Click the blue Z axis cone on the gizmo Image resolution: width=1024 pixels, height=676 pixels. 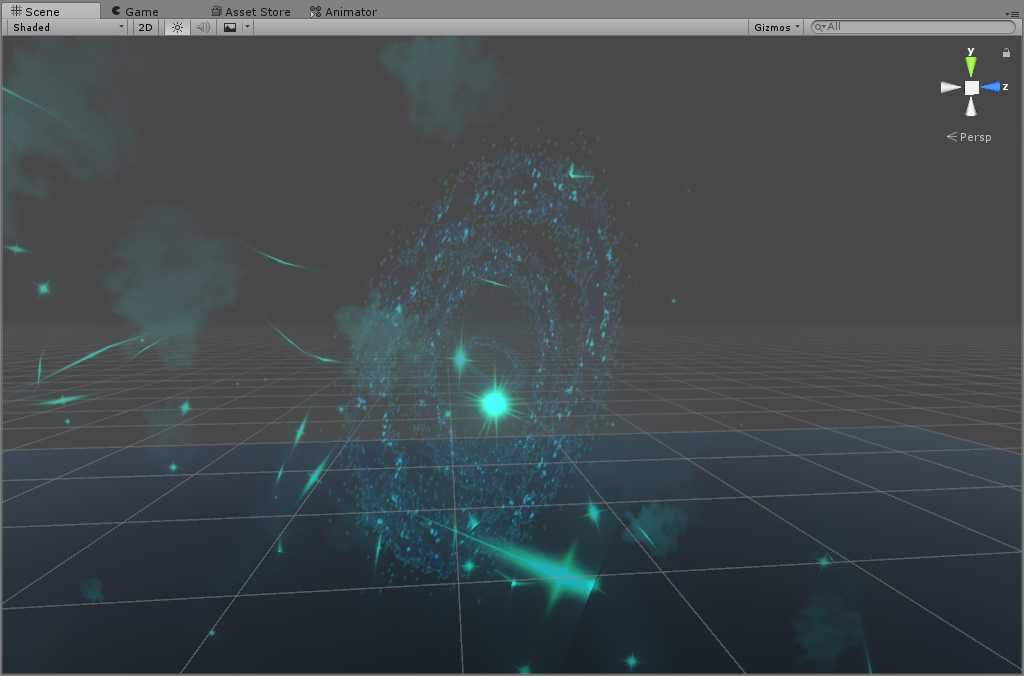click(x=991, y=87)
